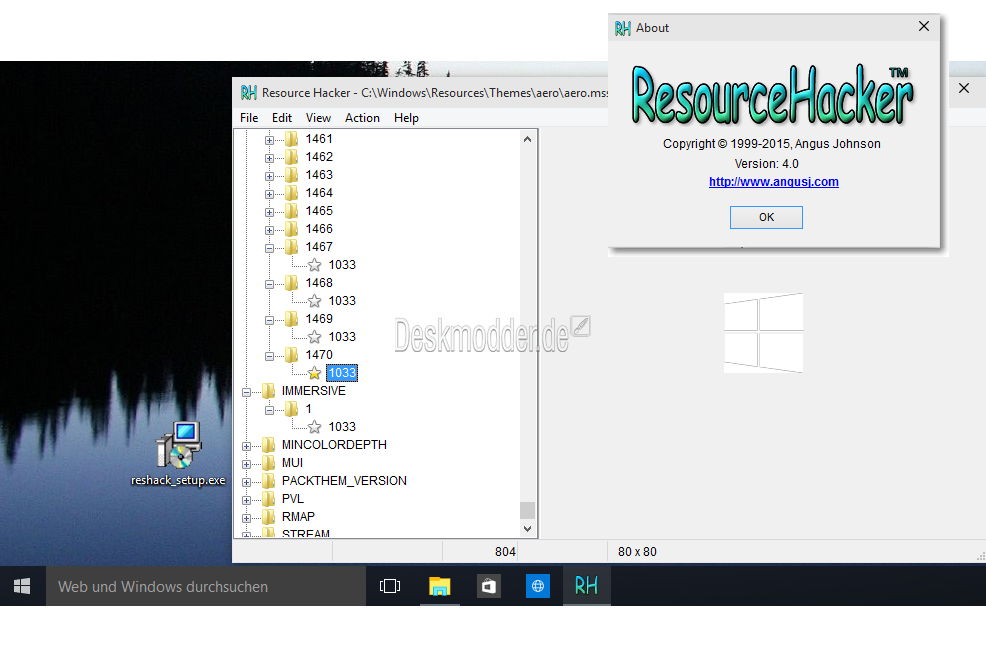Open the Action menu
The height and width of the screenshot is (659, 986).
click(x=362, y=118)
